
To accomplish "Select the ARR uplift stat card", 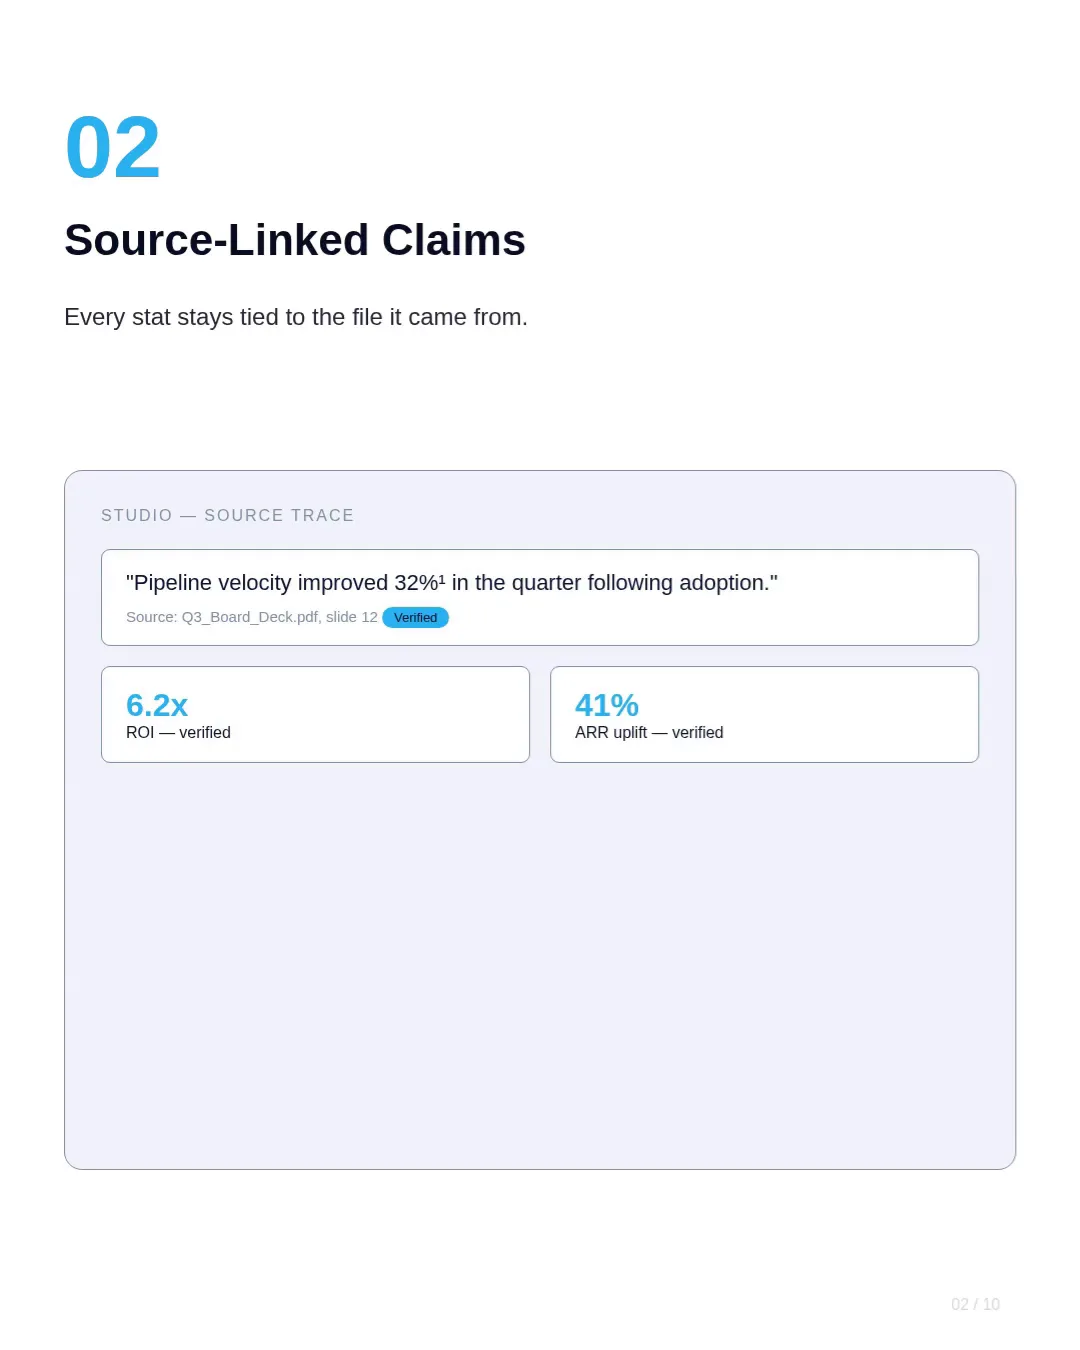I will pyautogui.click(x=764, y=714).
